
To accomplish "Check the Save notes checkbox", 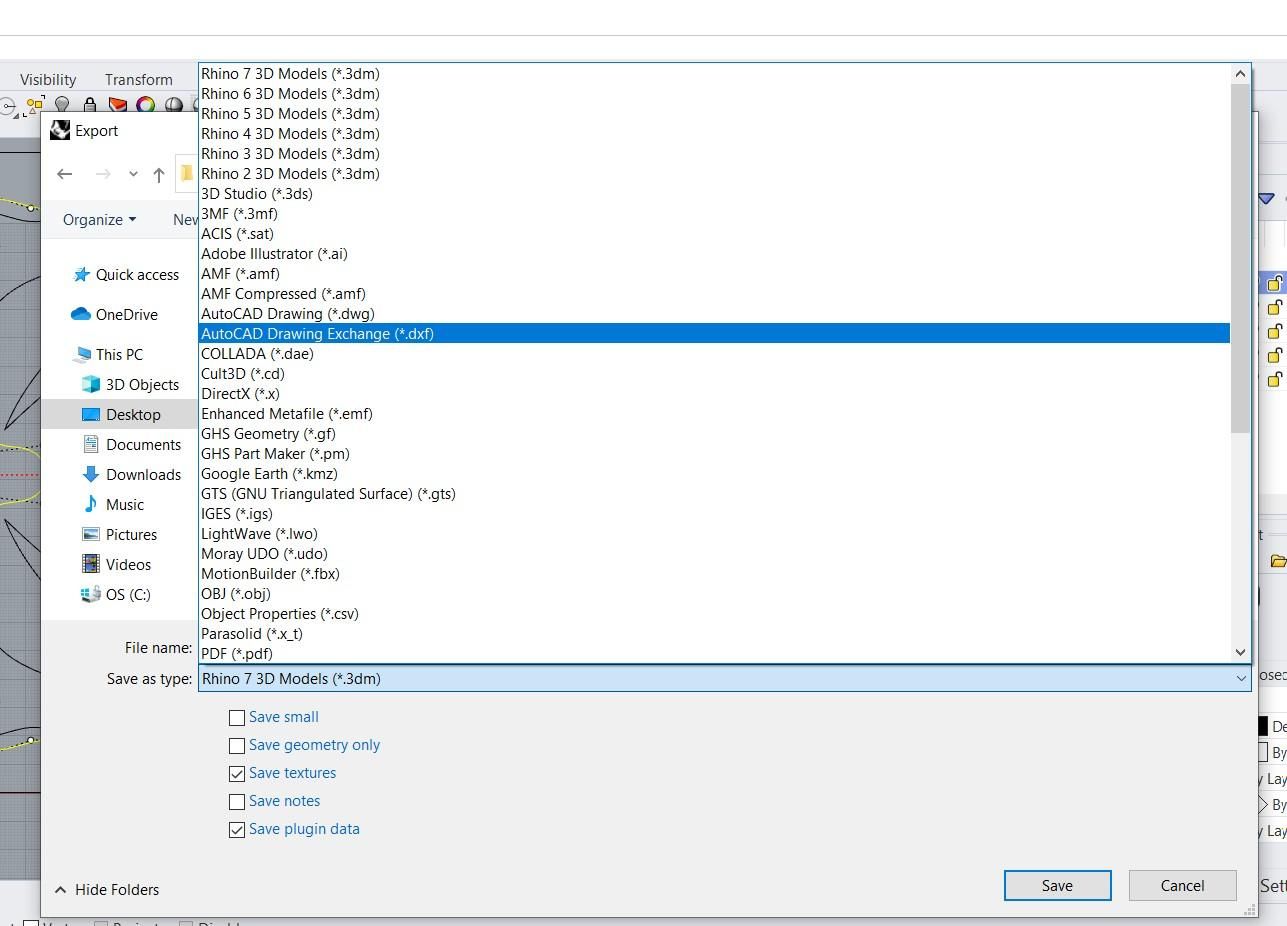I will [237, 801].
